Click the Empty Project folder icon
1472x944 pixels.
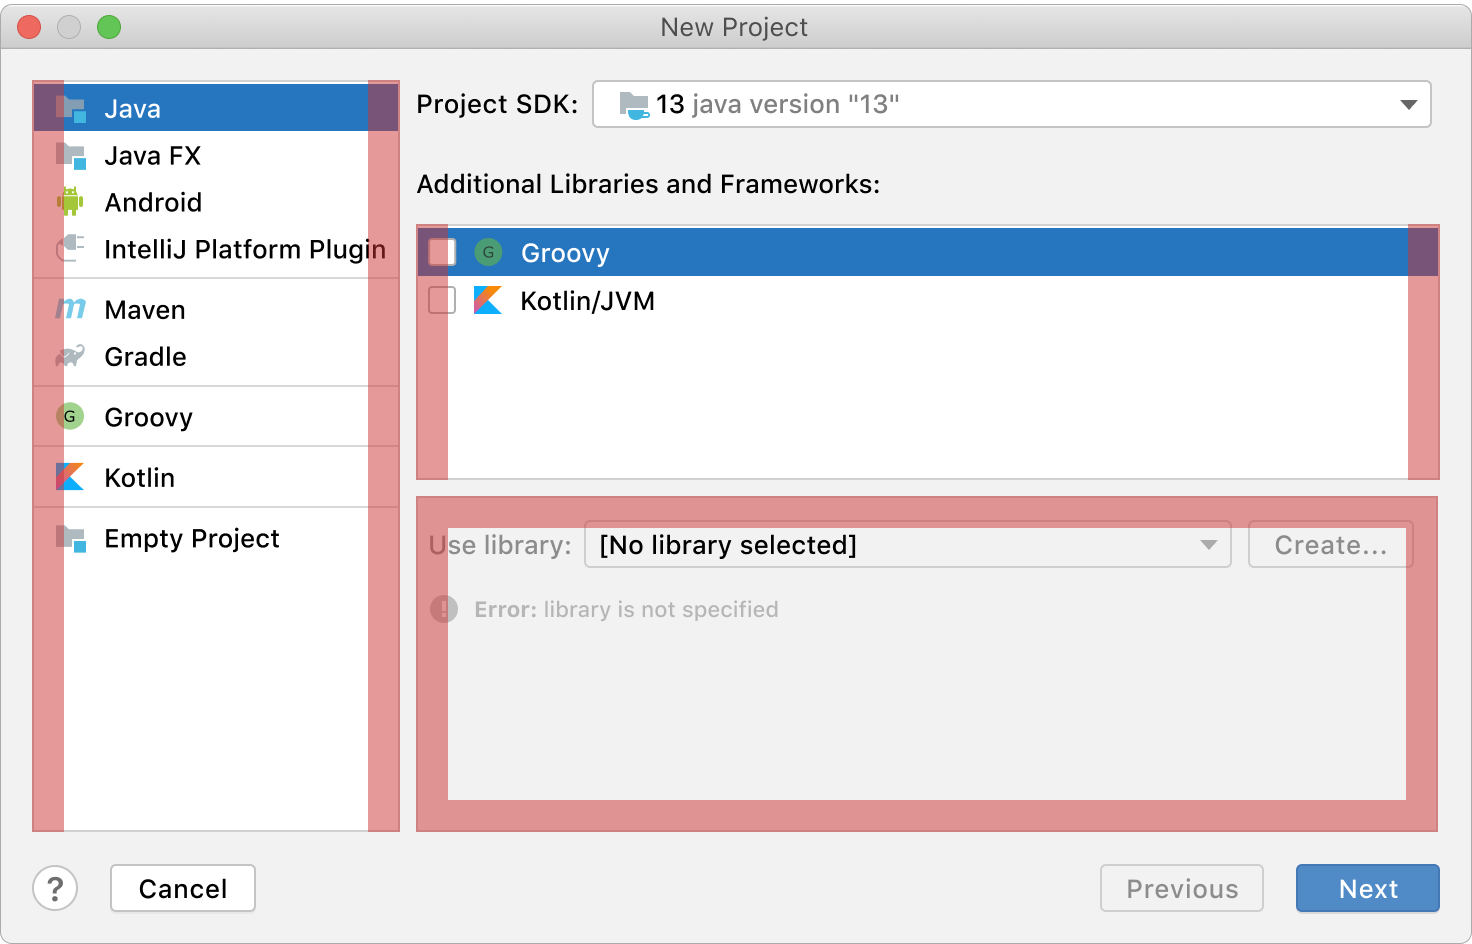pyautogui.click(x=71, y=538)
